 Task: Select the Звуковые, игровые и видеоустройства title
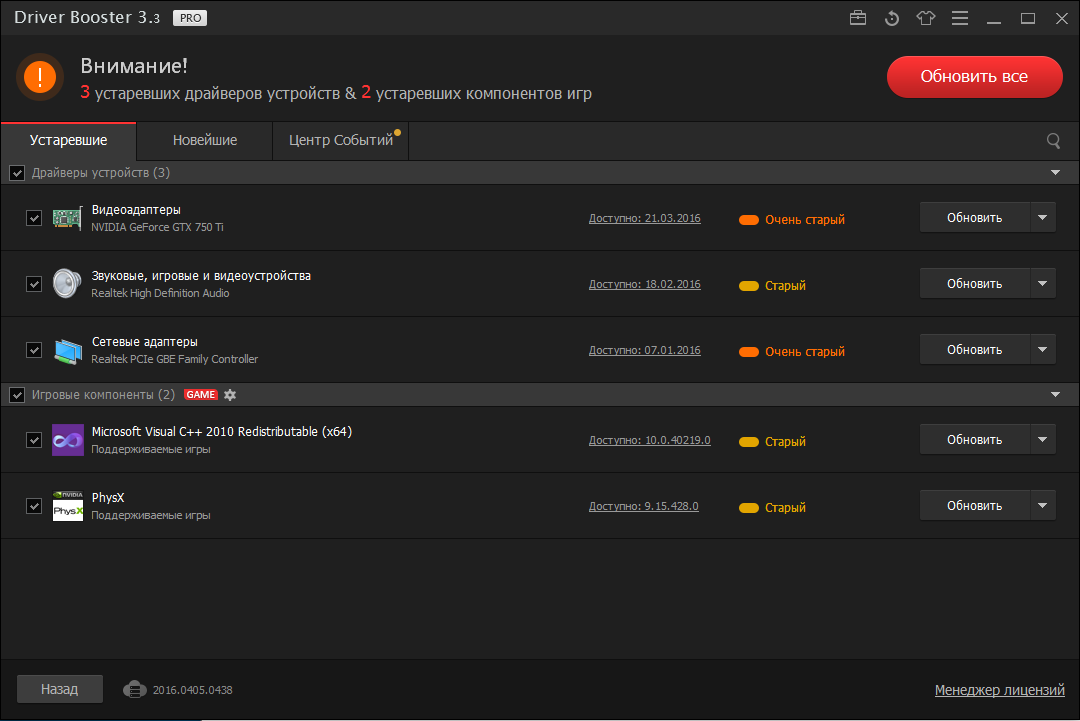point(201,276)
